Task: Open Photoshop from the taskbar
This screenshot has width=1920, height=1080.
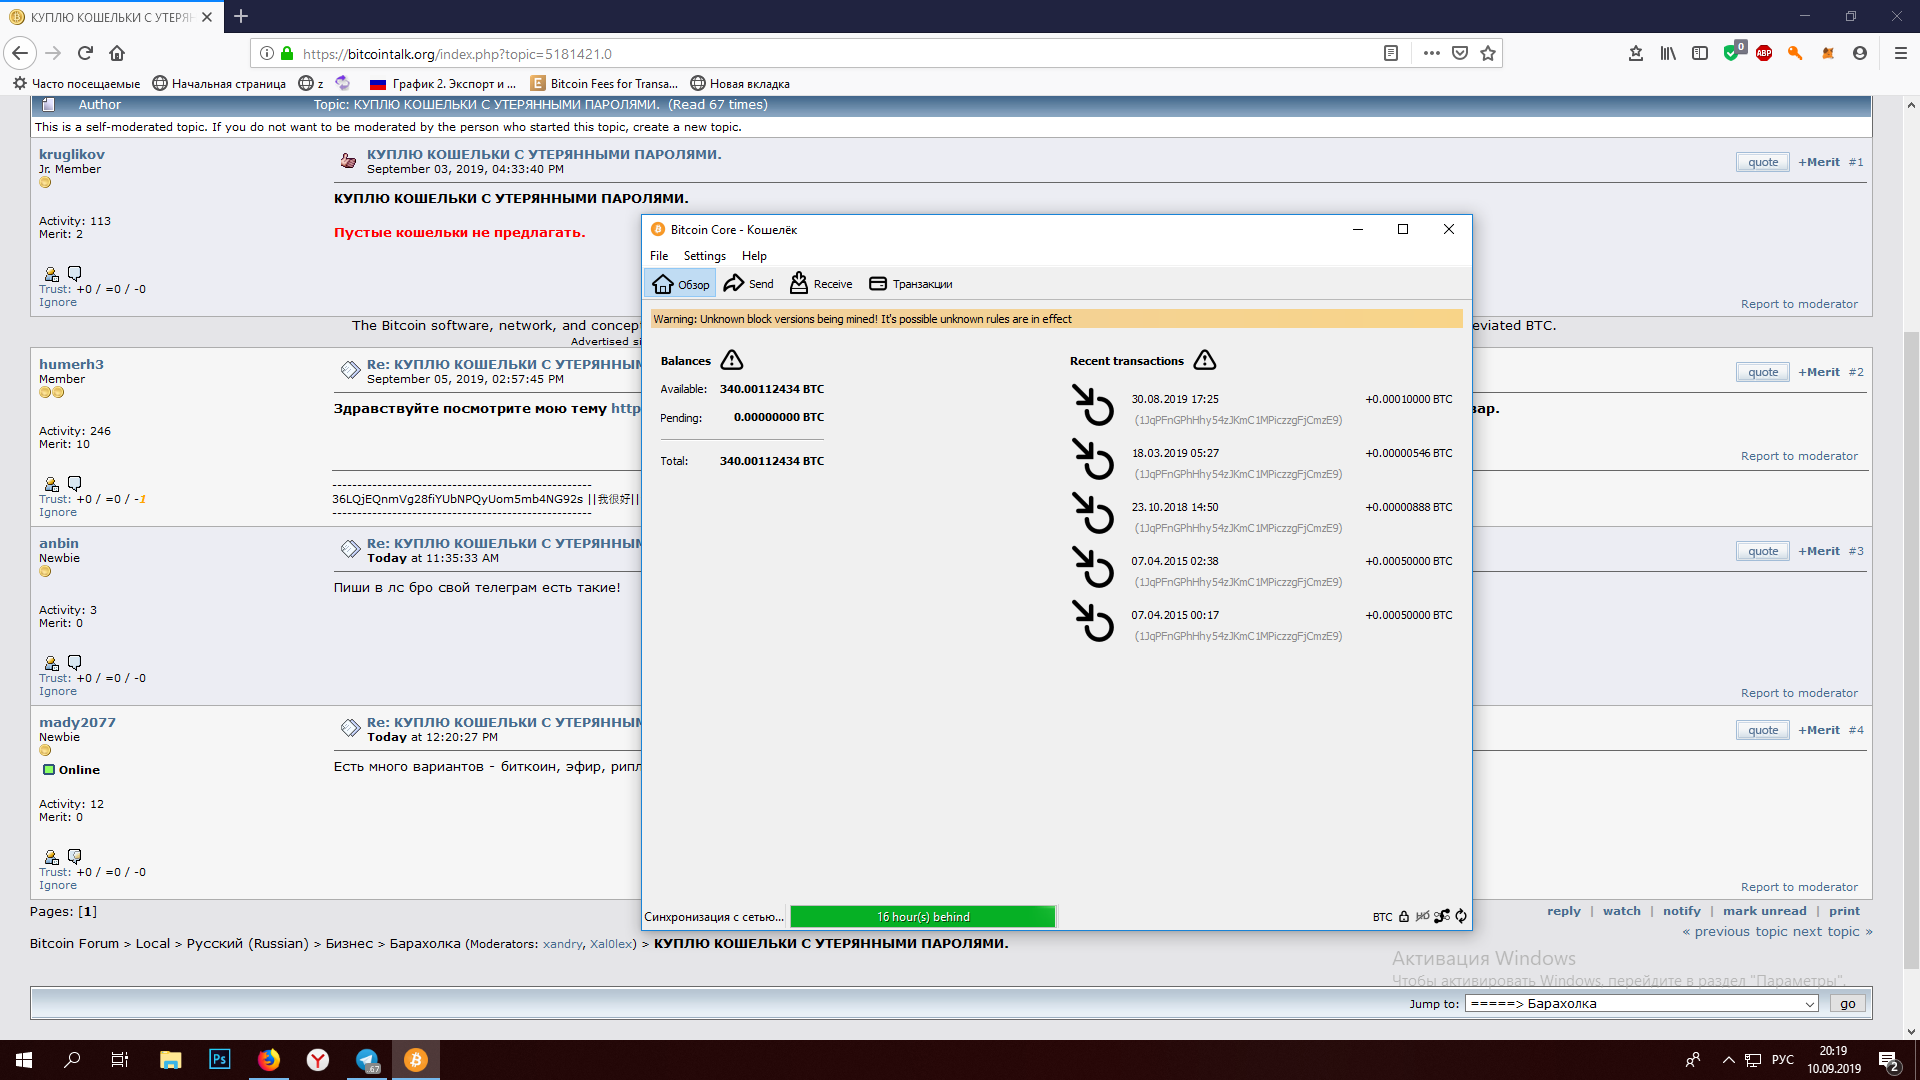Action: click(x=219, y=1060)
